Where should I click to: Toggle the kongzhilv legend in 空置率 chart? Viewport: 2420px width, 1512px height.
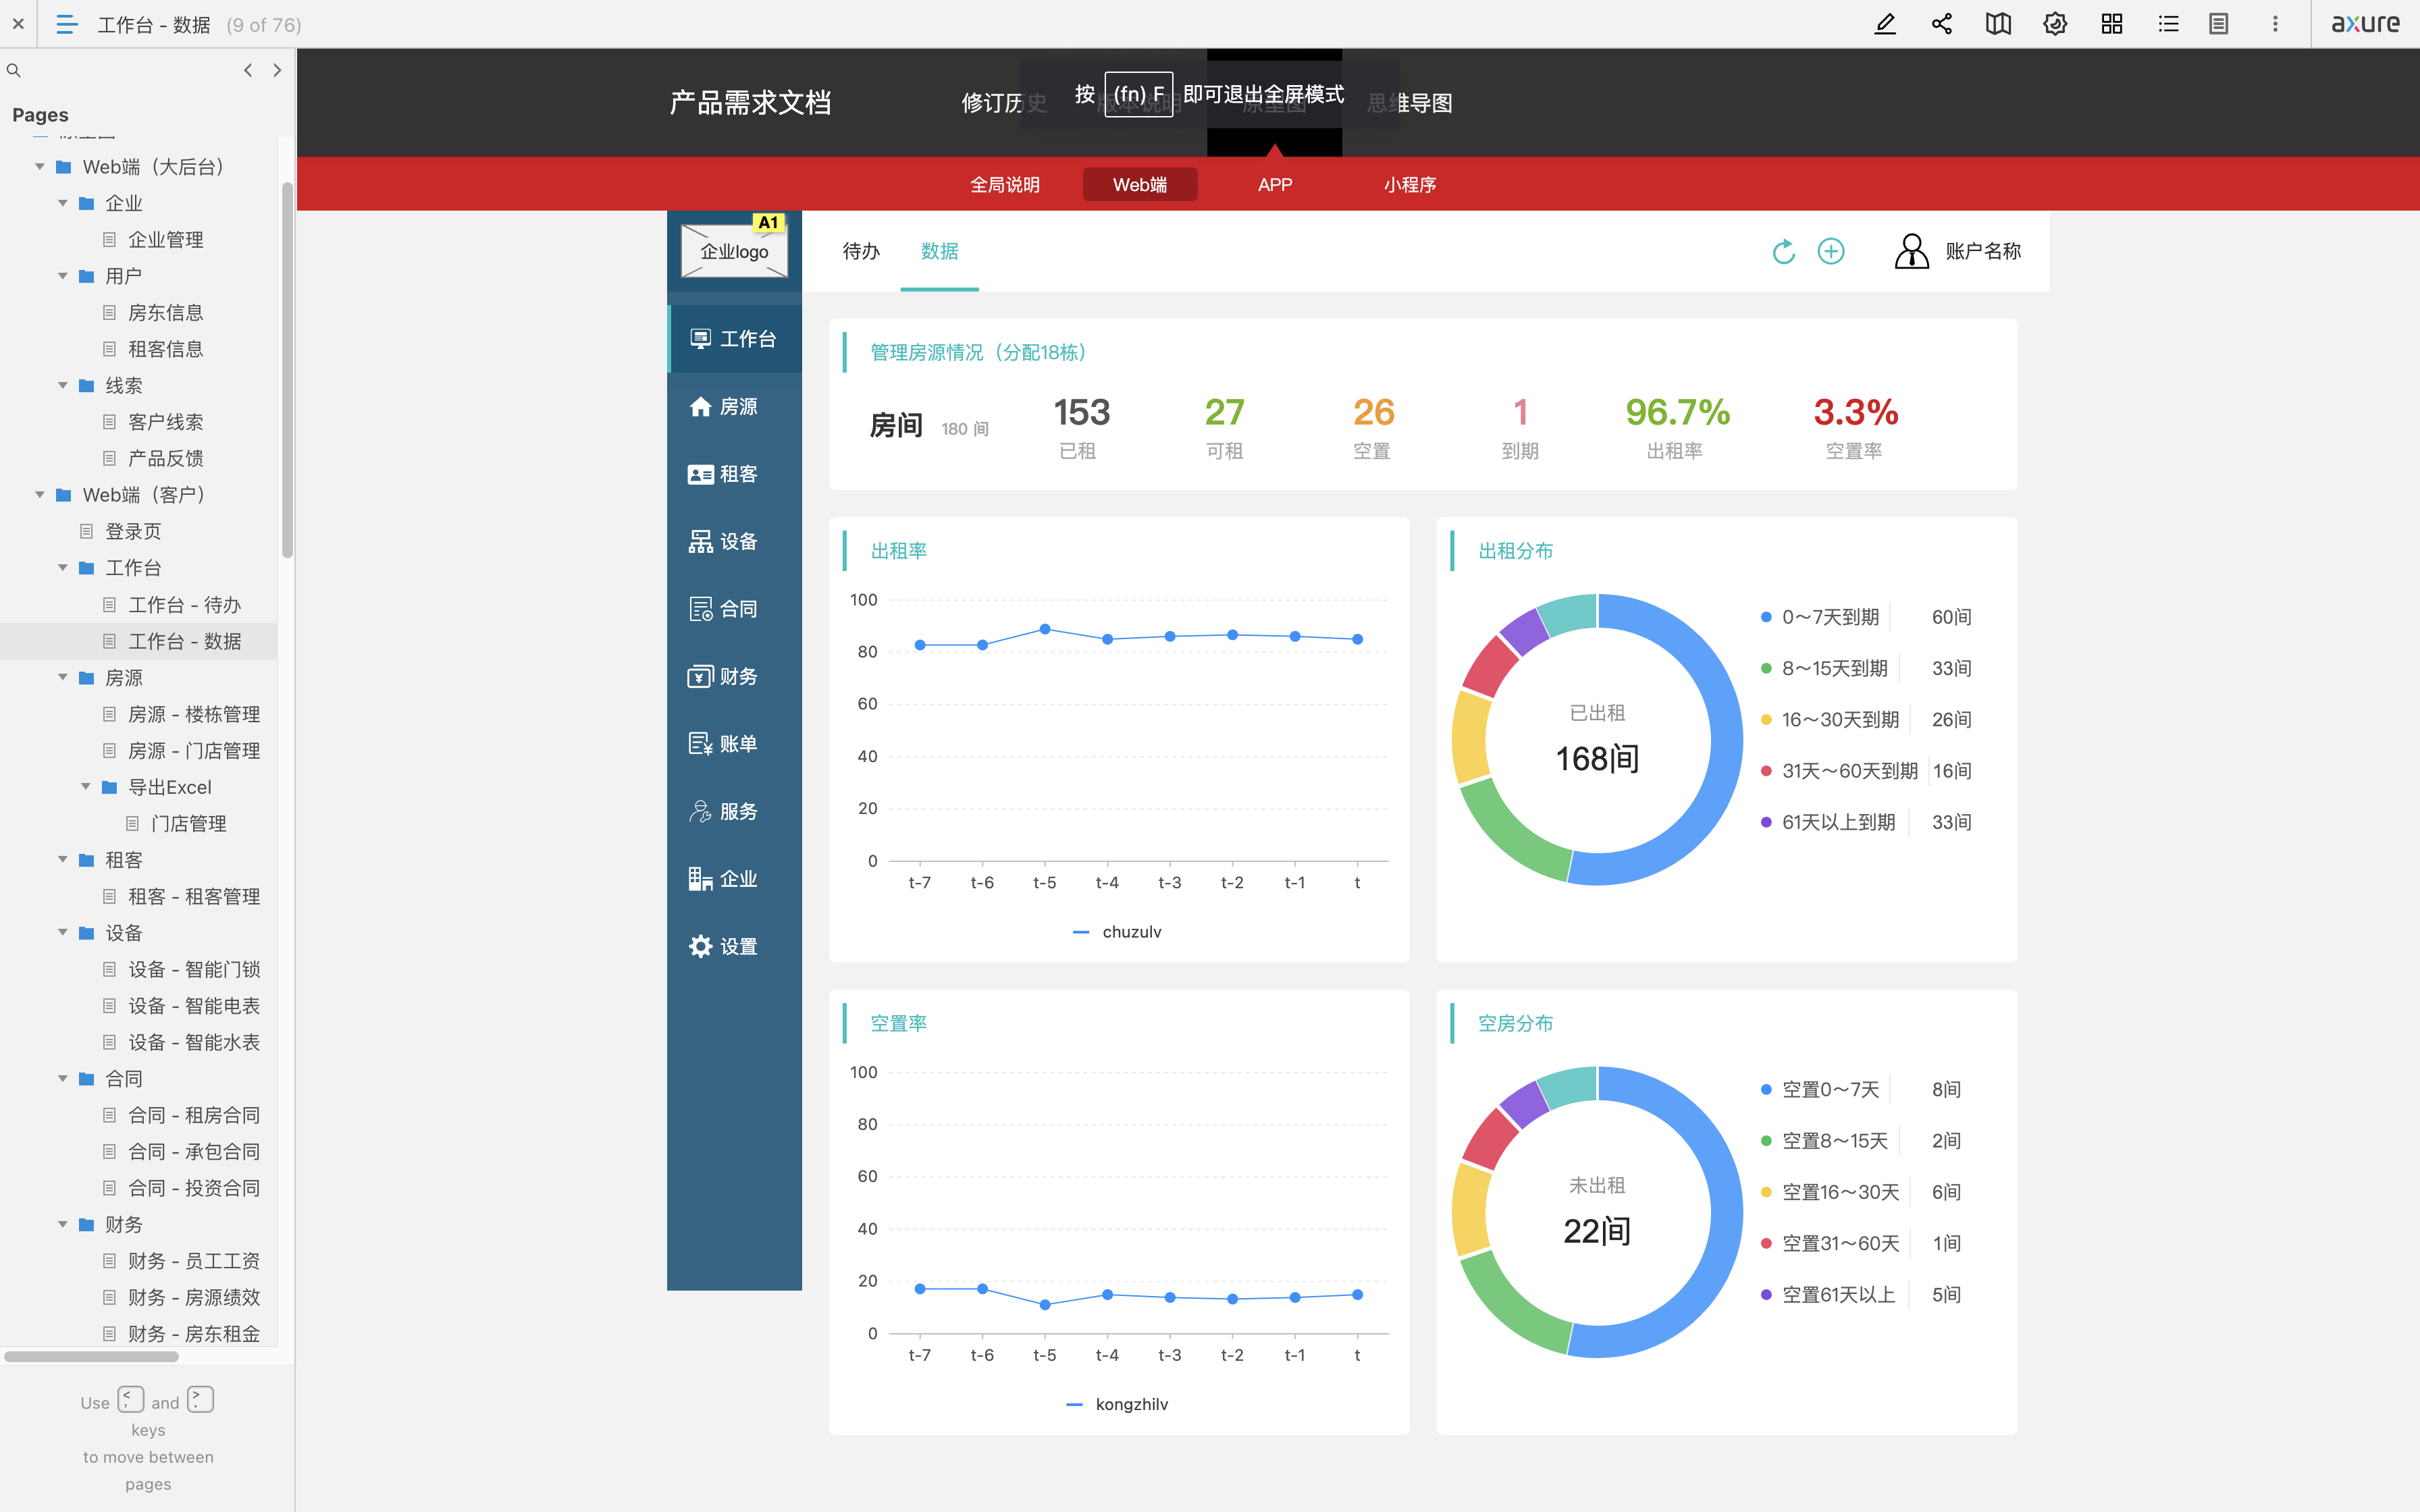[1117, 1404]
